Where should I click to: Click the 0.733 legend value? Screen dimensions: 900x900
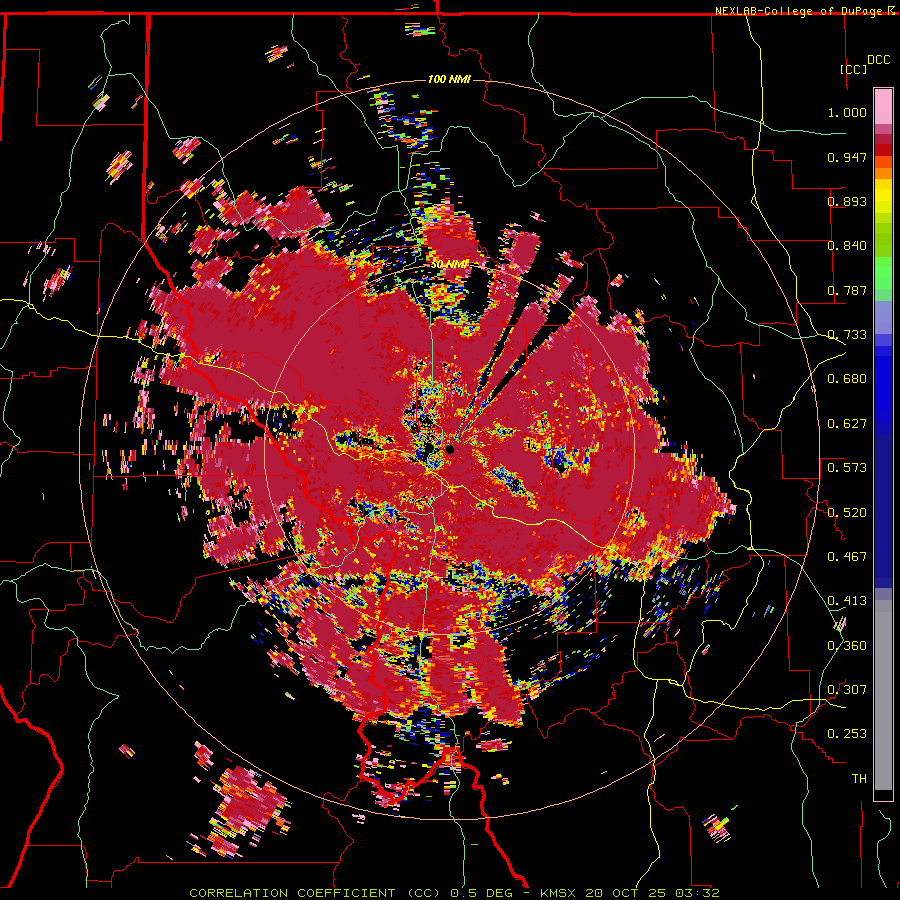[847, 335]
